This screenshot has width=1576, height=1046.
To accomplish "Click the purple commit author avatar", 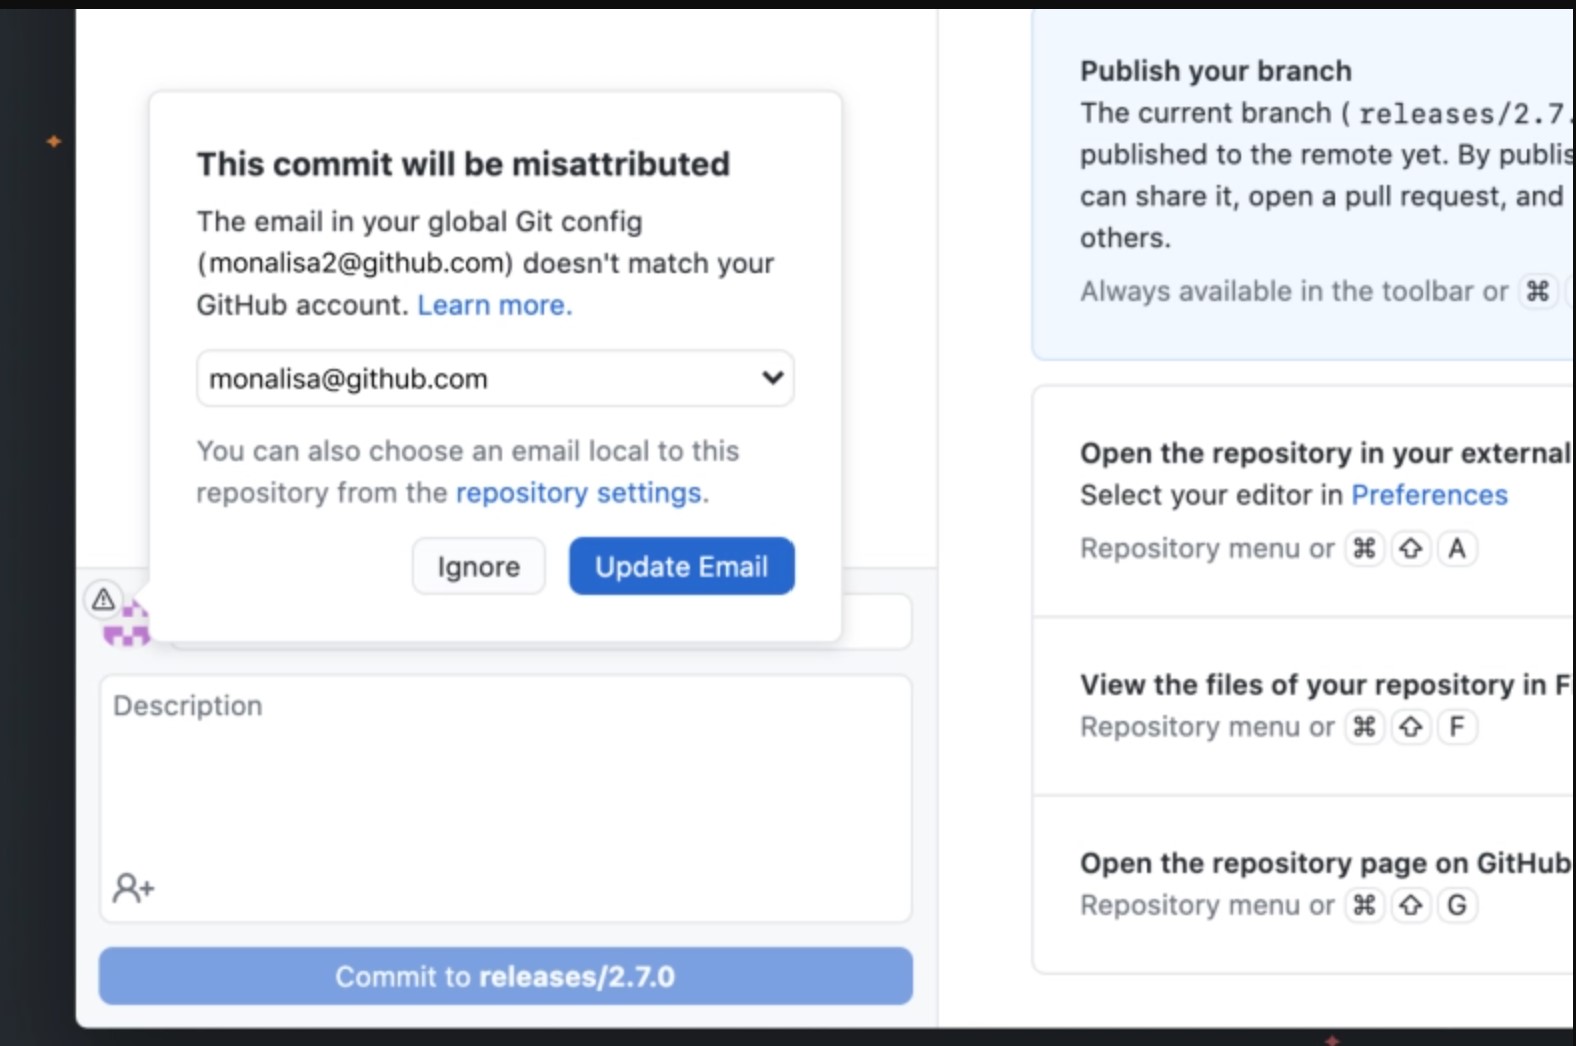I will 127,628.
